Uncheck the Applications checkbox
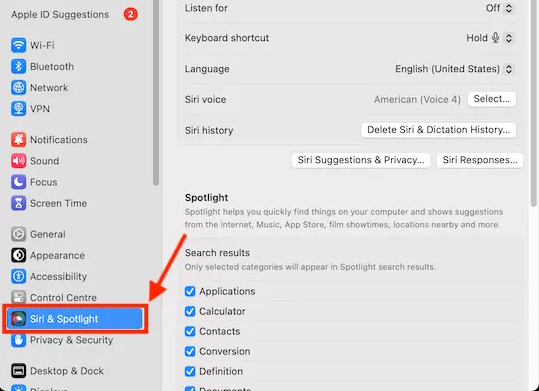The height and width of the screenshot is (391, 539). pos(190,291)
